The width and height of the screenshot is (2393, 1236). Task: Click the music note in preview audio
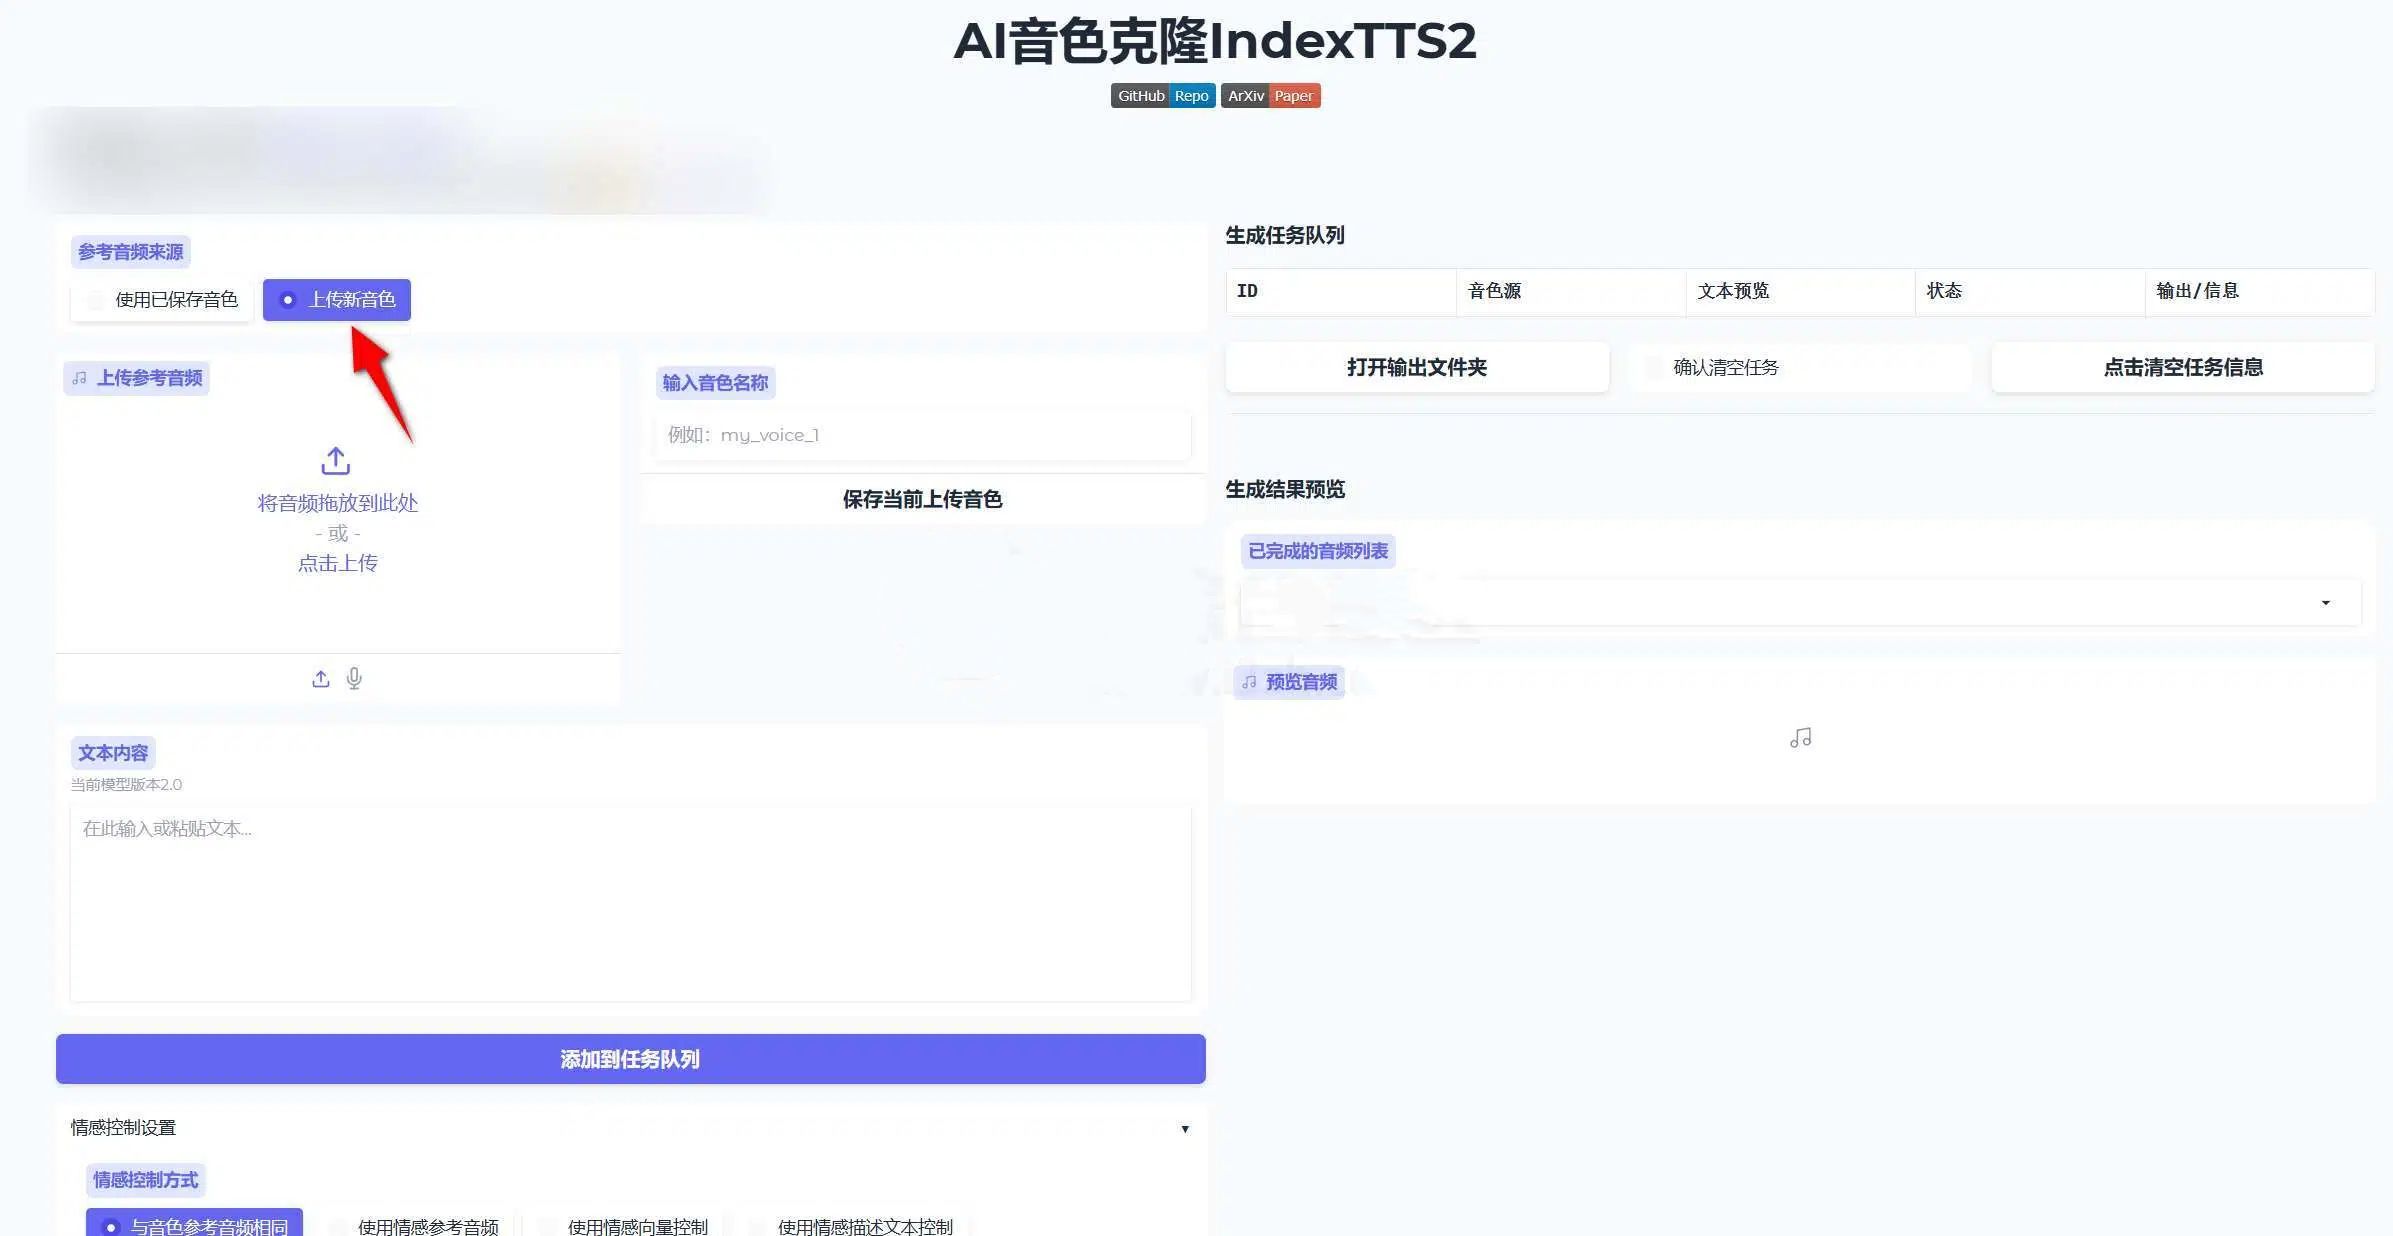pyautogui.click(x=1800, y=738)
